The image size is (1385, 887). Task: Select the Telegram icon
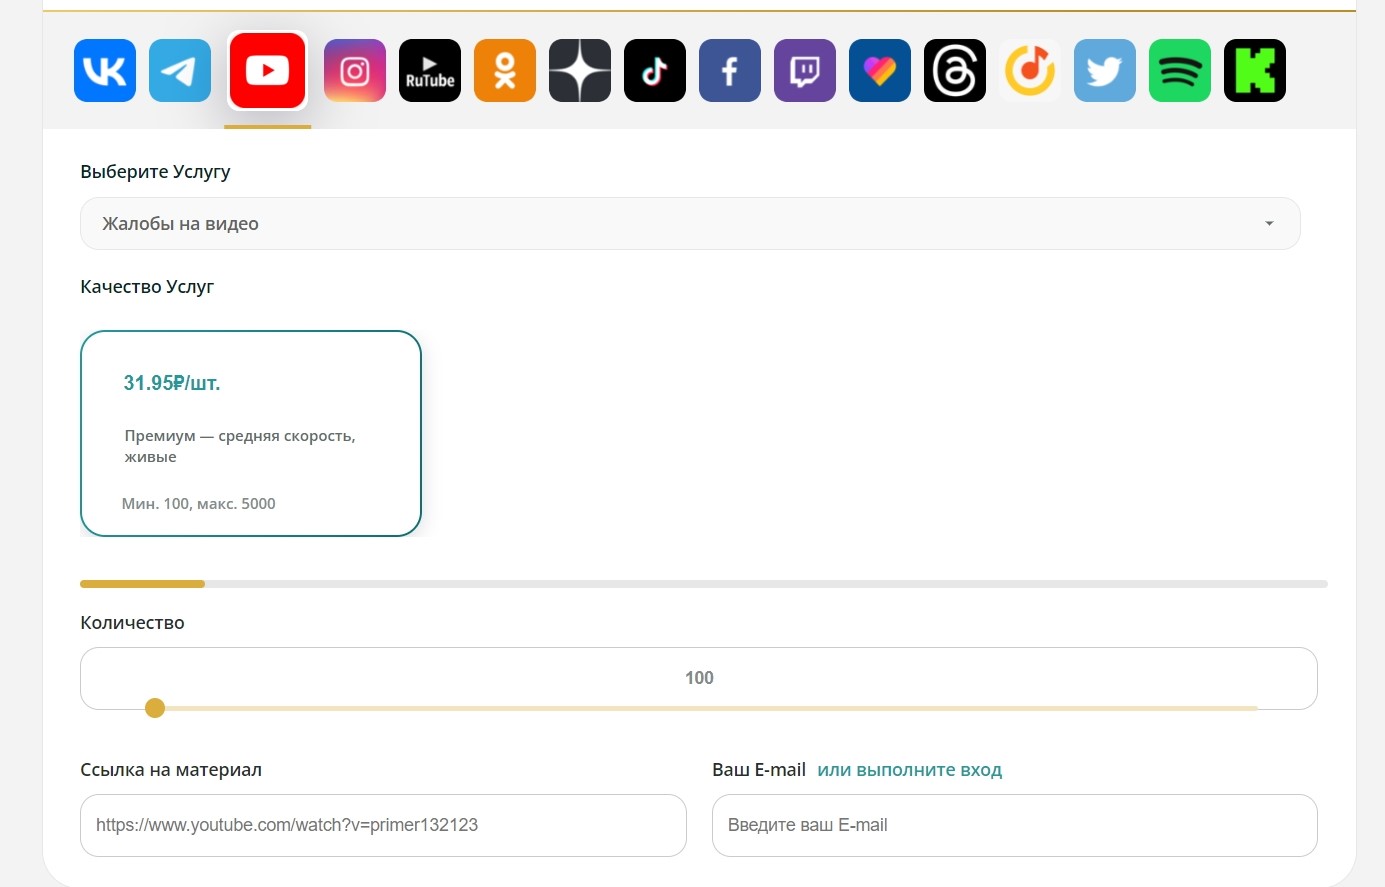pyautogui.click(x=180, y=71)
